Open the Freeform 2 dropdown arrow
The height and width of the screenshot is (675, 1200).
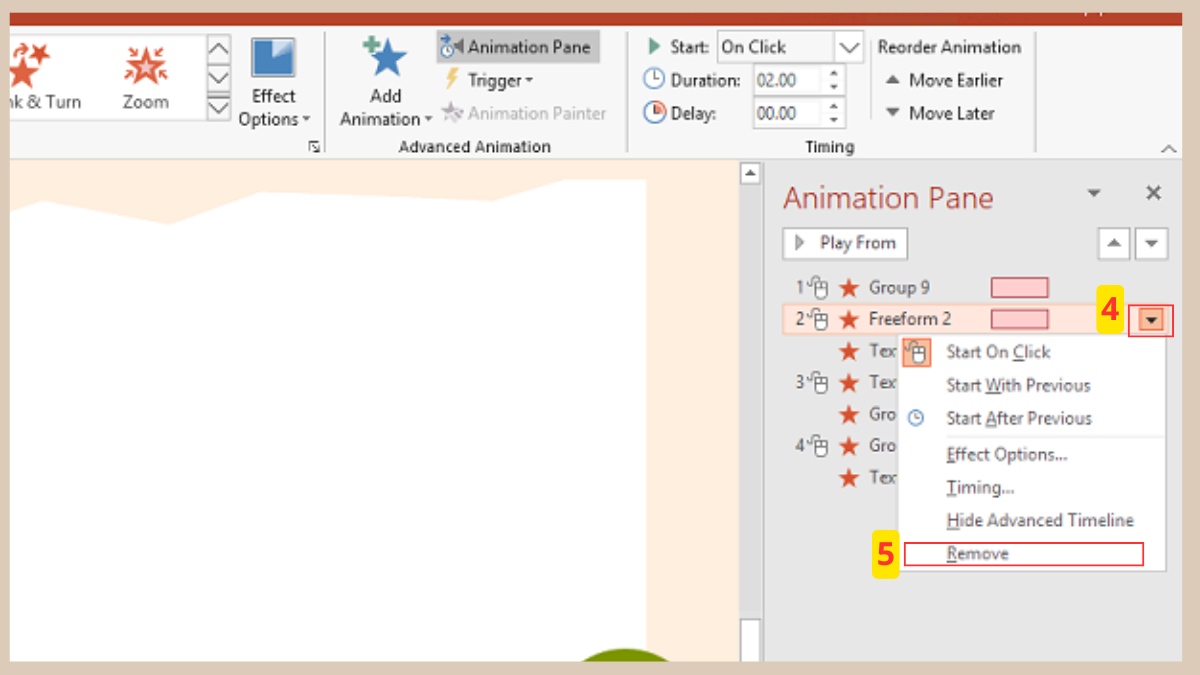[1152, 319]
